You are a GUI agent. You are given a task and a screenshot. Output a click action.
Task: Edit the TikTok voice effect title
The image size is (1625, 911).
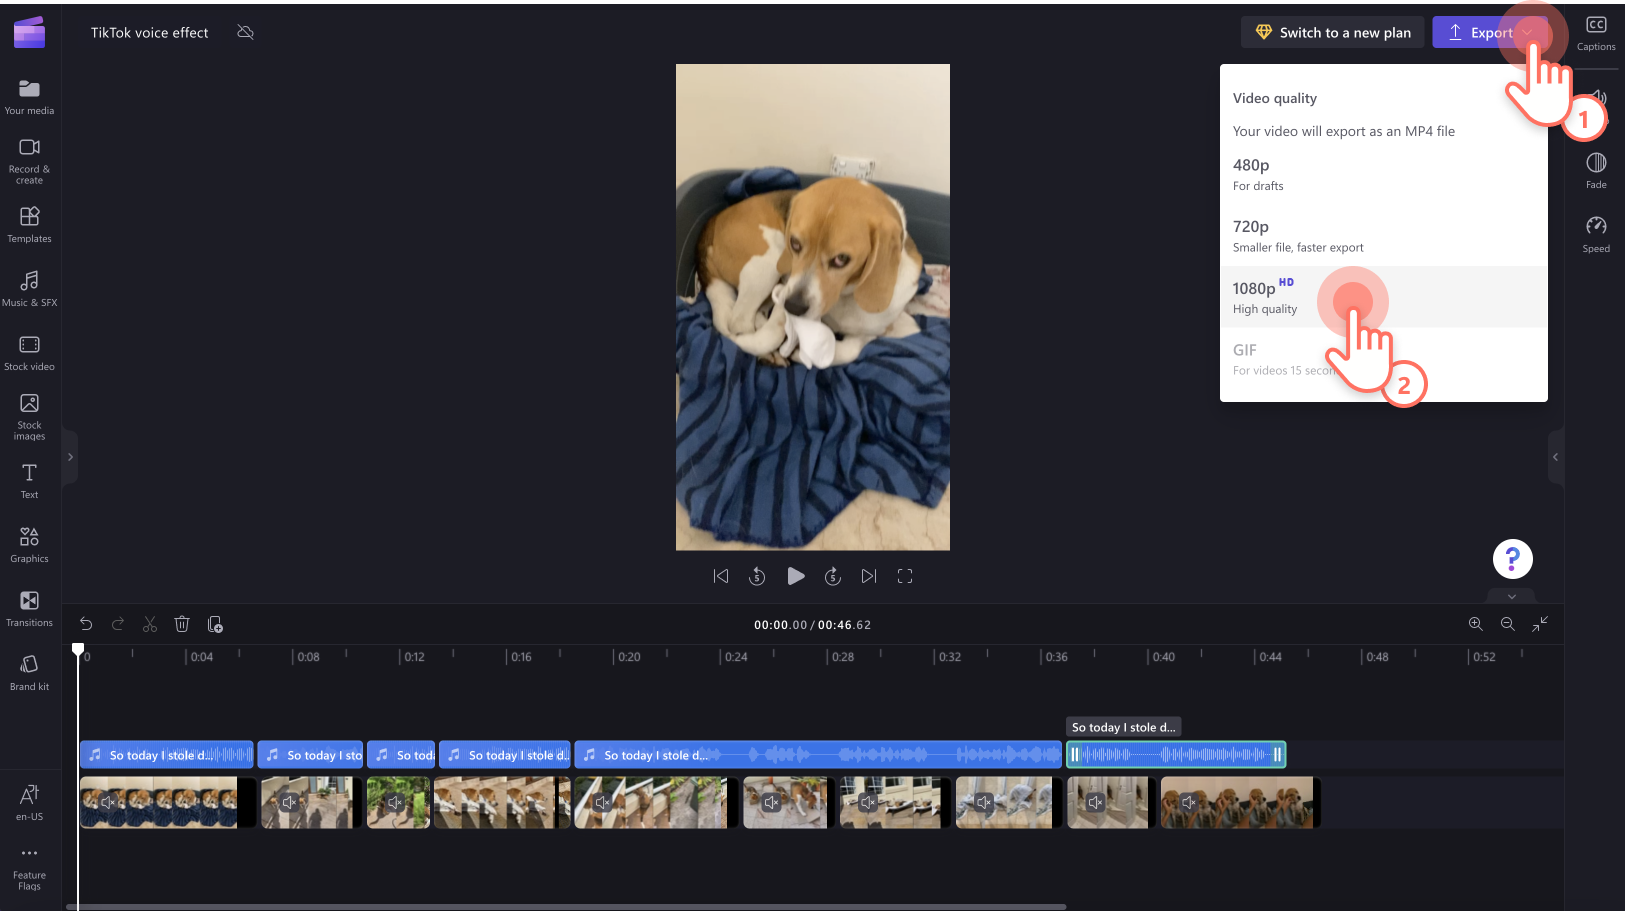pyautogui.click(x=150, y=32)
